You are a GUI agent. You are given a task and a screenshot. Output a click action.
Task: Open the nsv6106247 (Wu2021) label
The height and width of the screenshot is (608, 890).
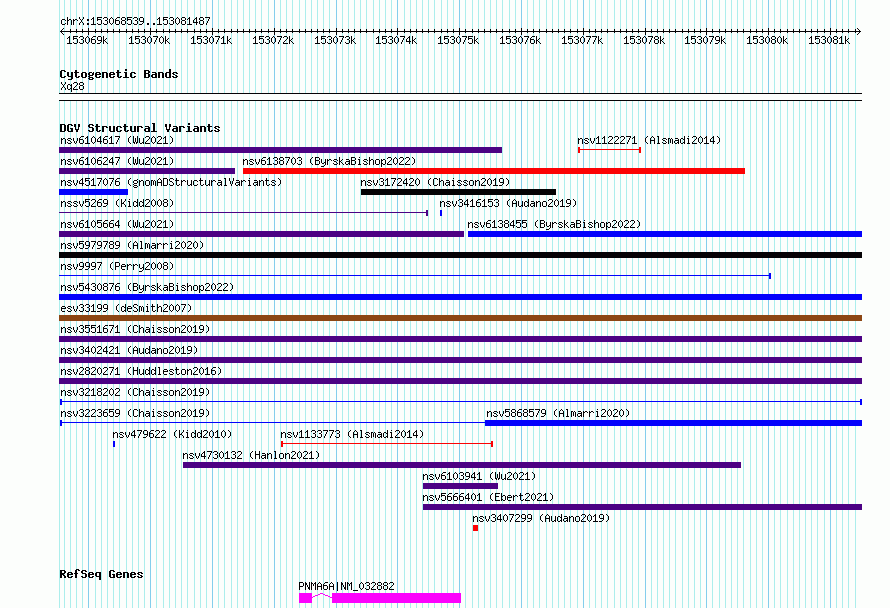pos(117,161)
